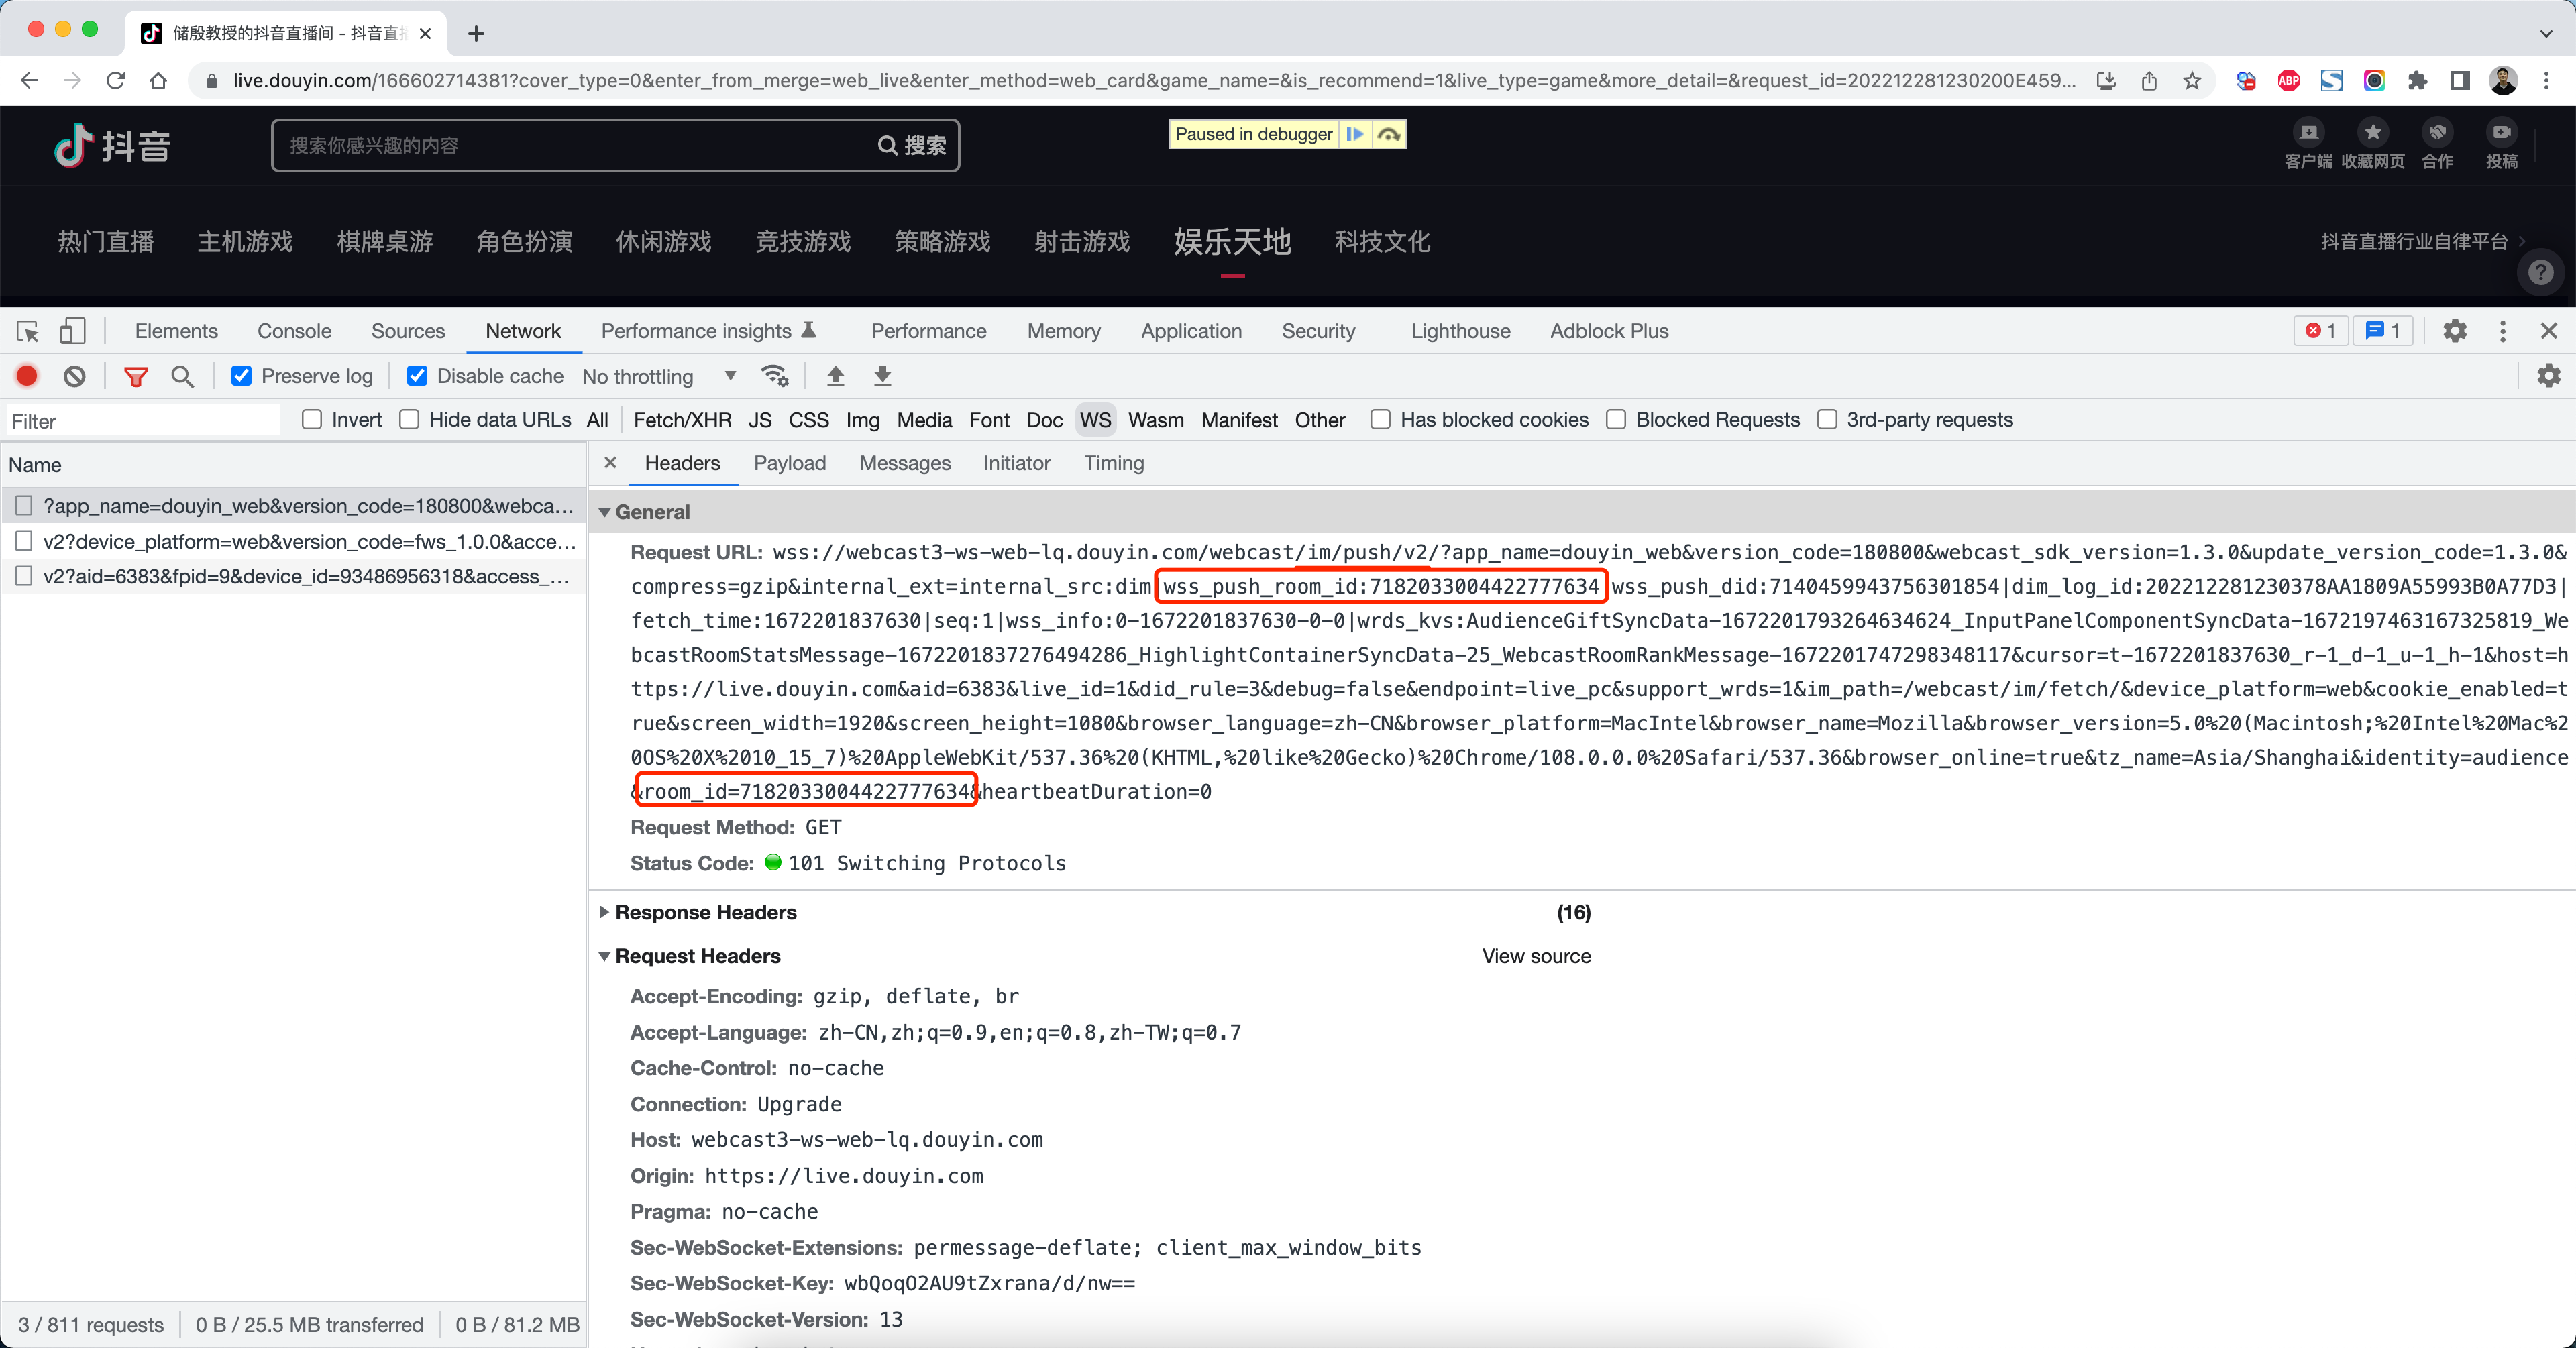Collapse the Request Headers section
Screen dimensions: 2576x1348
coord(604,957)
